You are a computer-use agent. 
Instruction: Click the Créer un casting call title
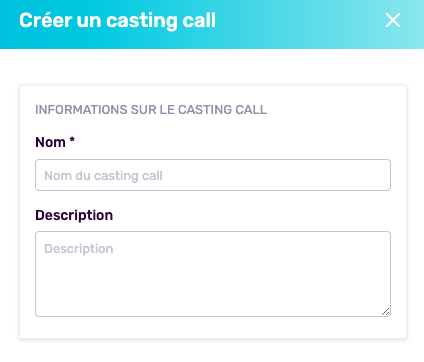click(117, 20)
